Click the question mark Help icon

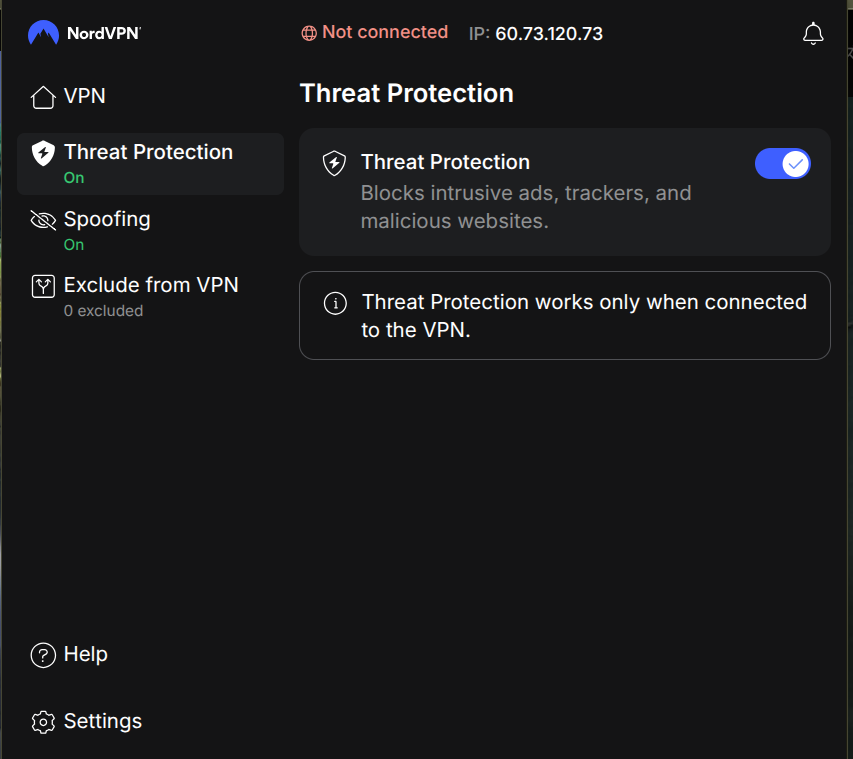(x=43, y=655)
